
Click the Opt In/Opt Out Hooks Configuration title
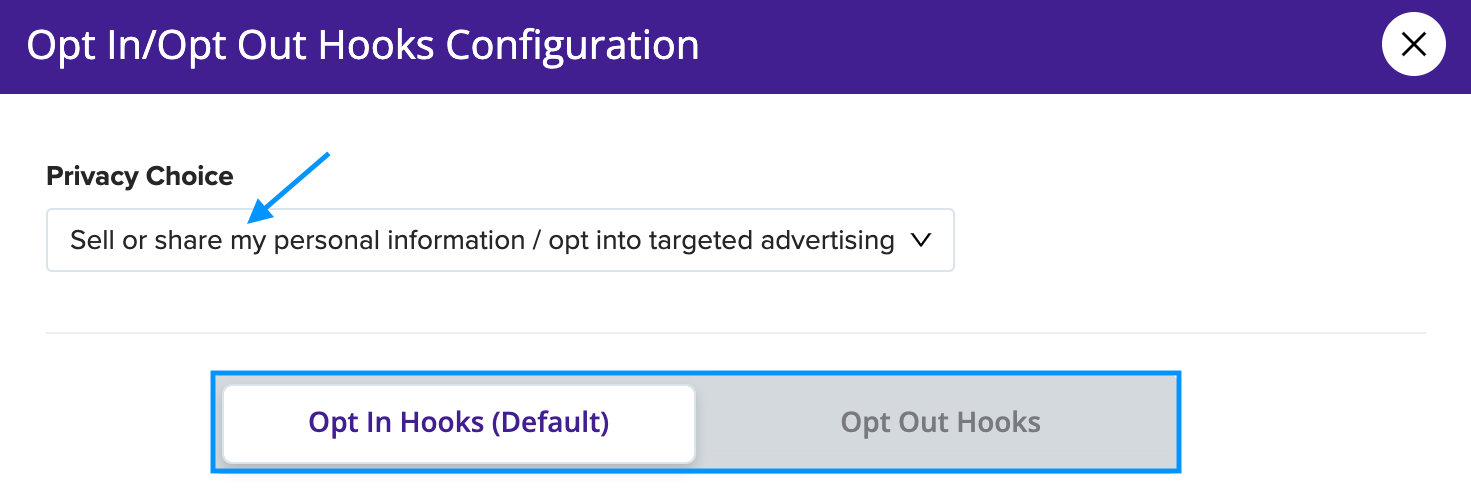363,46
